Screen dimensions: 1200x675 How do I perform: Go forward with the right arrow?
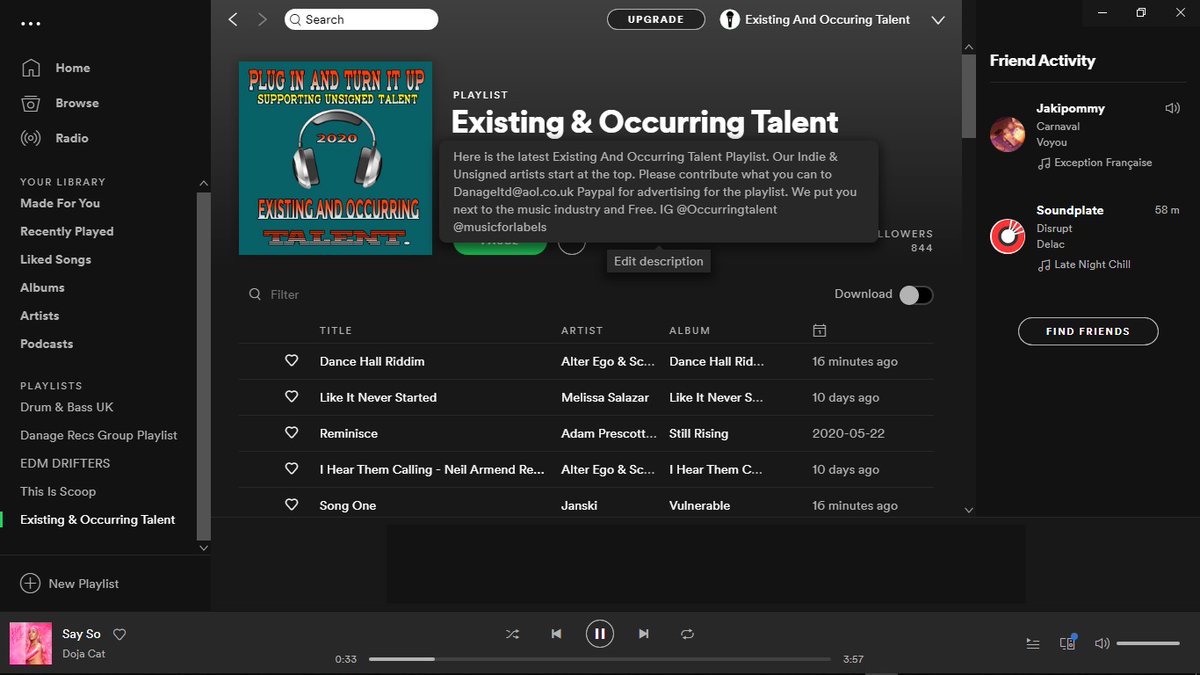pyautogui.click(x=262, y=19)
